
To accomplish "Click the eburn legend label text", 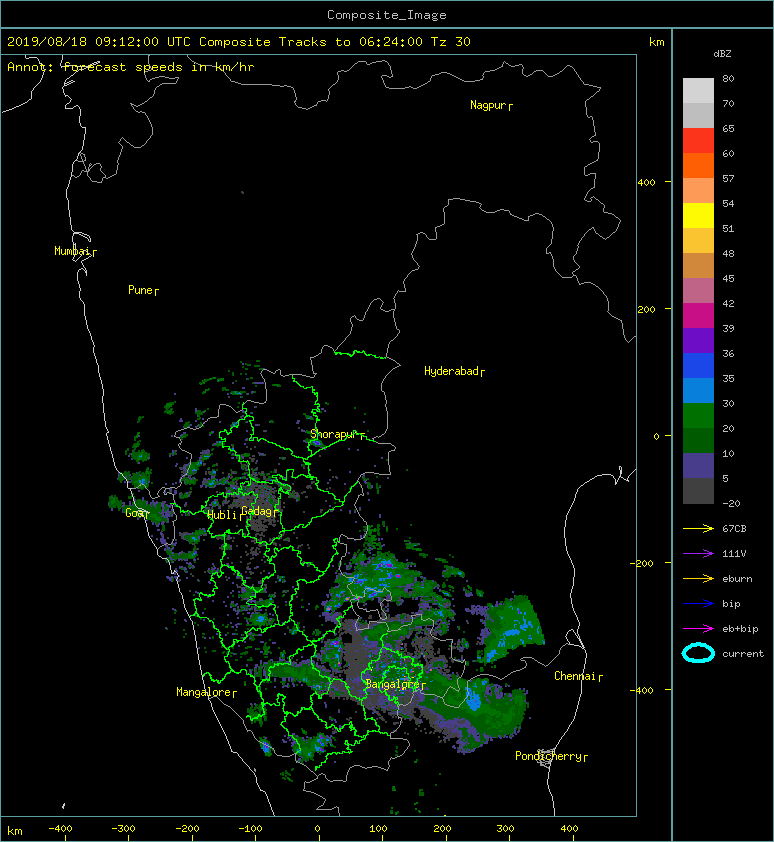I will [x=737, y=579].
